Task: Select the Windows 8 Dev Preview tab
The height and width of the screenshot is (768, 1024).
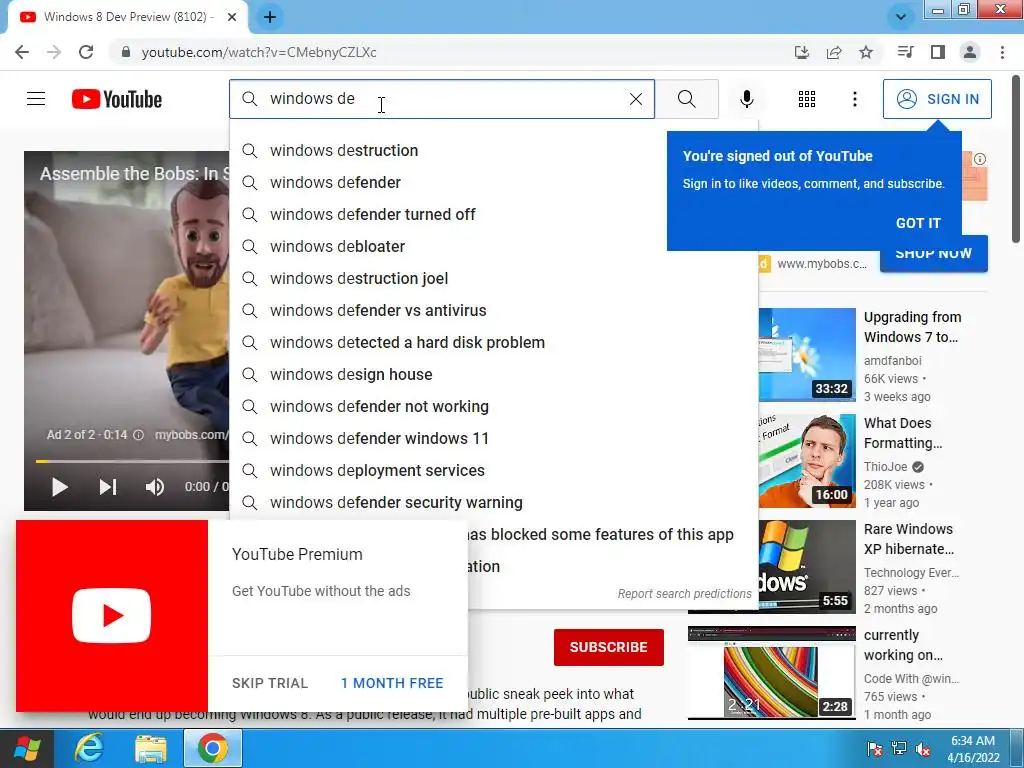Action: coord(128,17)
